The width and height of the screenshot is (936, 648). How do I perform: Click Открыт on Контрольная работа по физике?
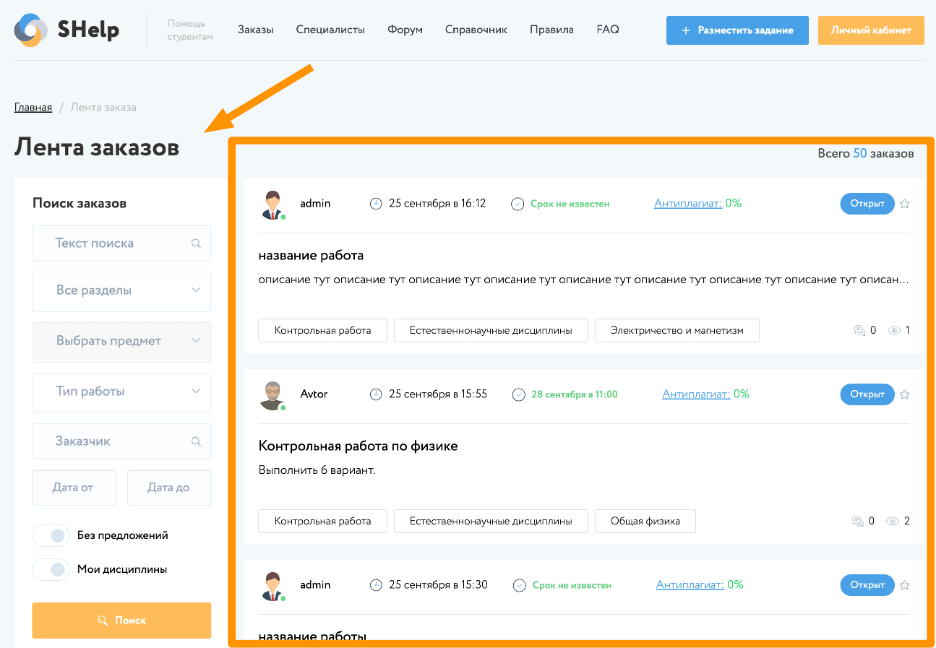coord(866,394)
